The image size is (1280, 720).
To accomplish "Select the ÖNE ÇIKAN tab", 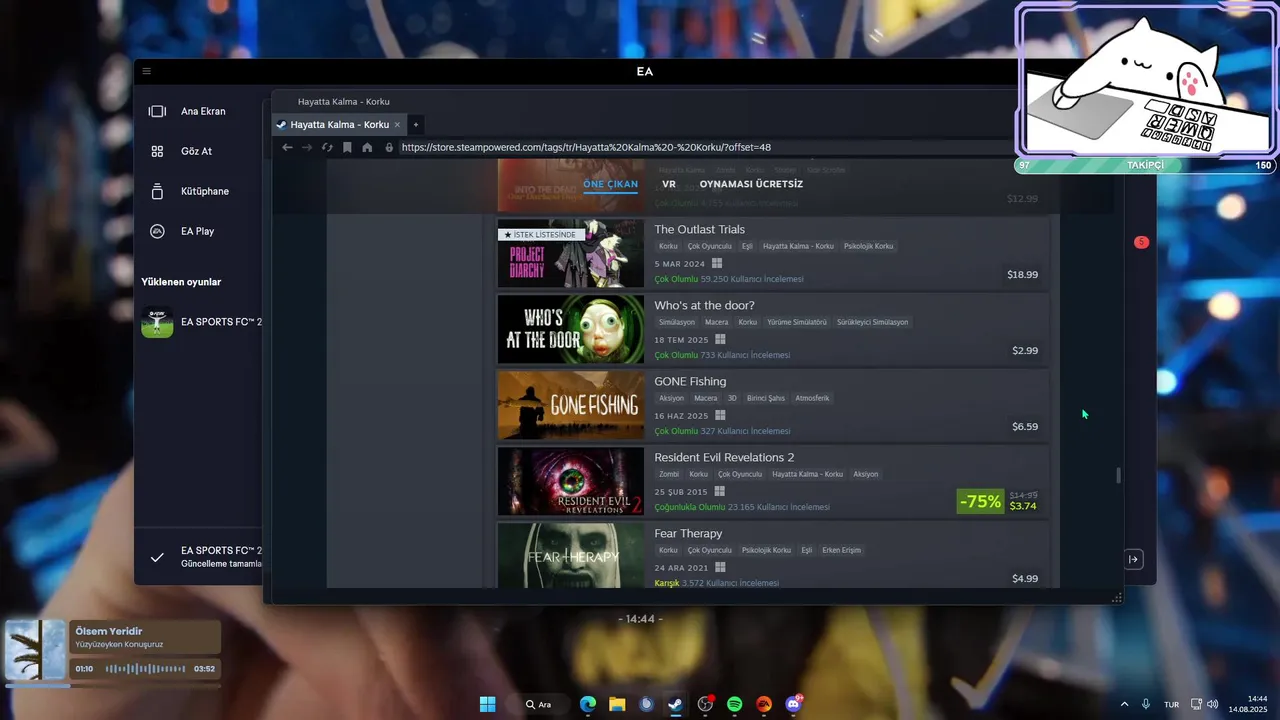I will pos(610,184).
